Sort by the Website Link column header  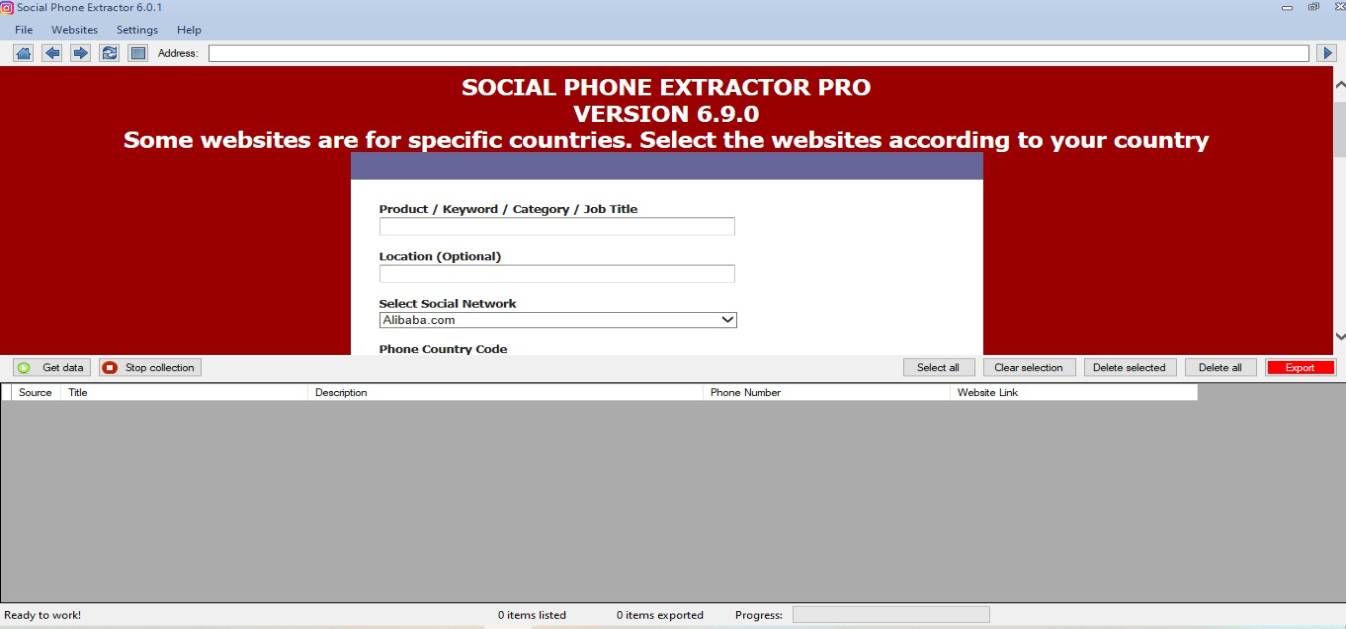tap(1073, 392)
